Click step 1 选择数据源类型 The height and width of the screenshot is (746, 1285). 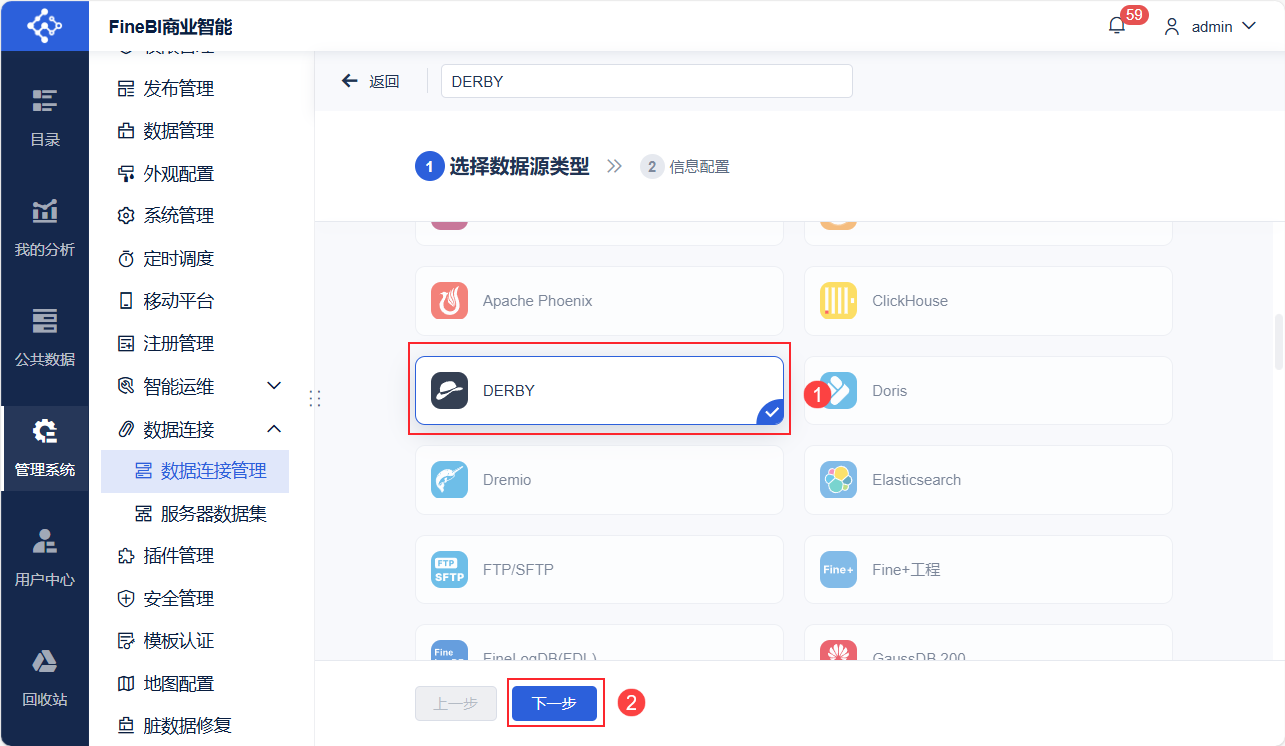click(502, 166)
